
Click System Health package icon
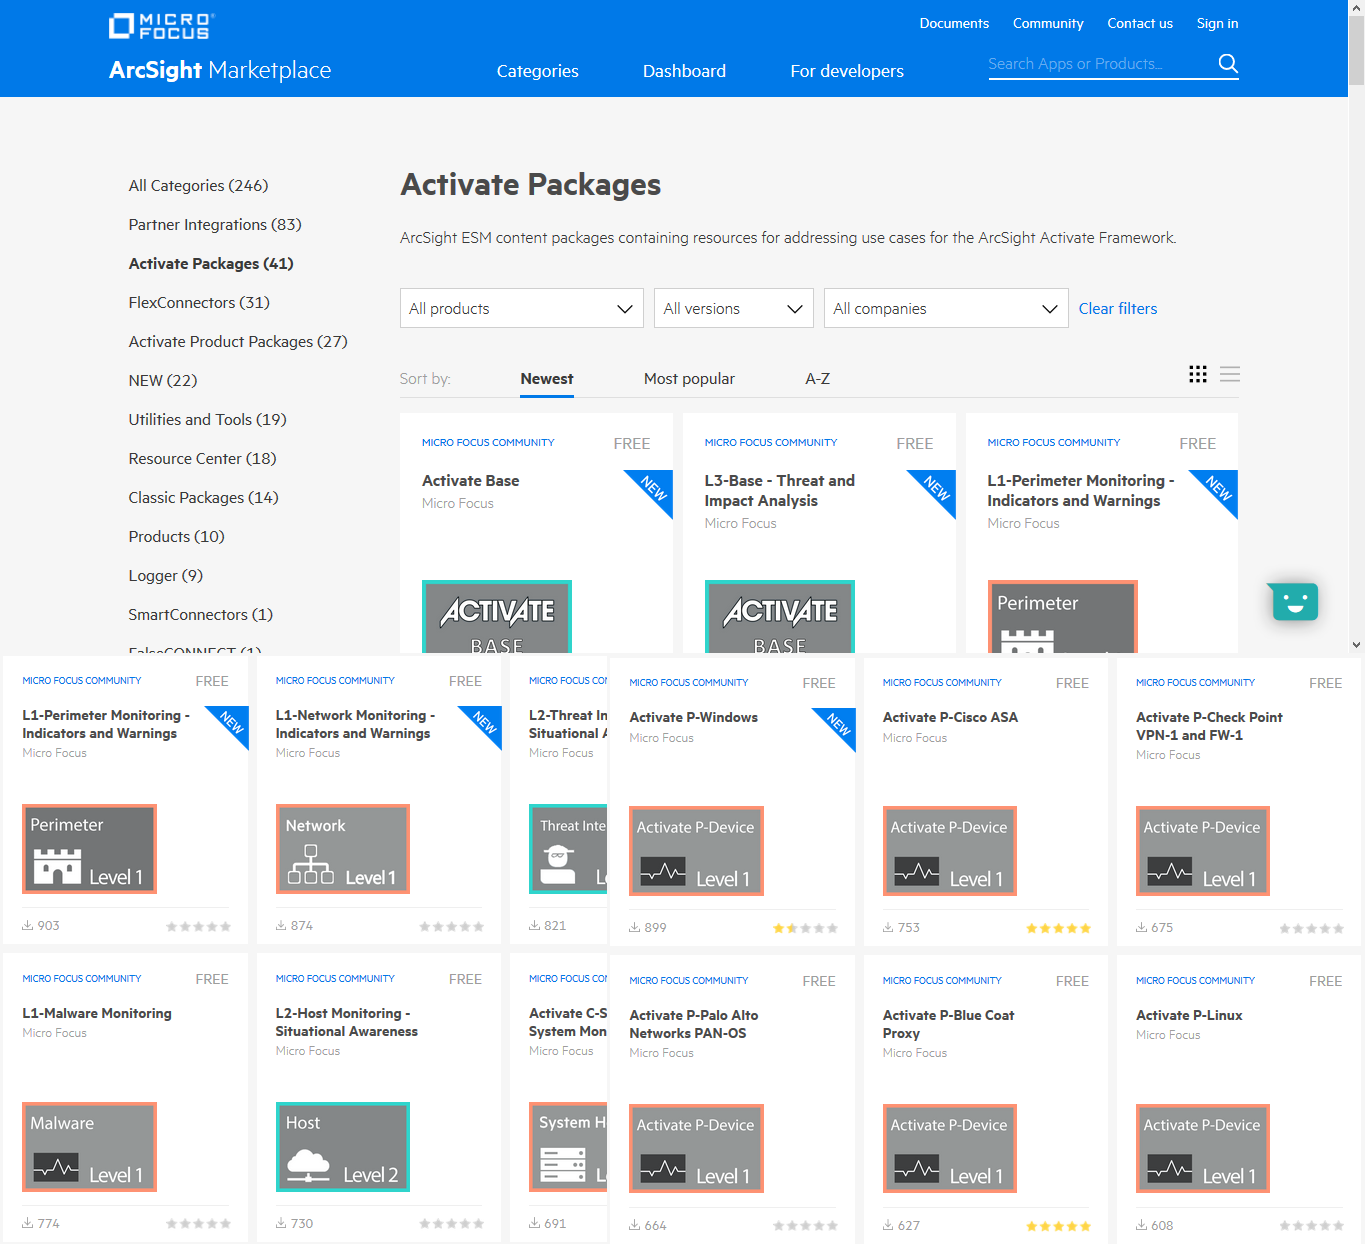click(568, 1147)
